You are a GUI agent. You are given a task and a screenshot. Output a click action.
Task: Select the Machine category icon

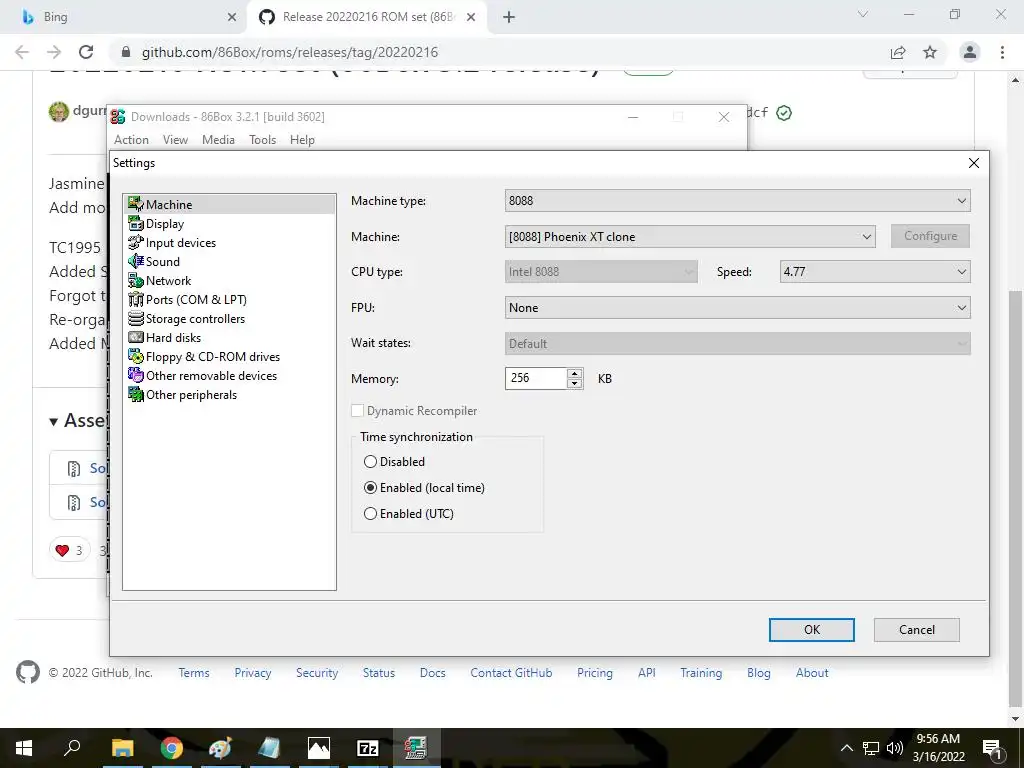(x=136, y=204)
